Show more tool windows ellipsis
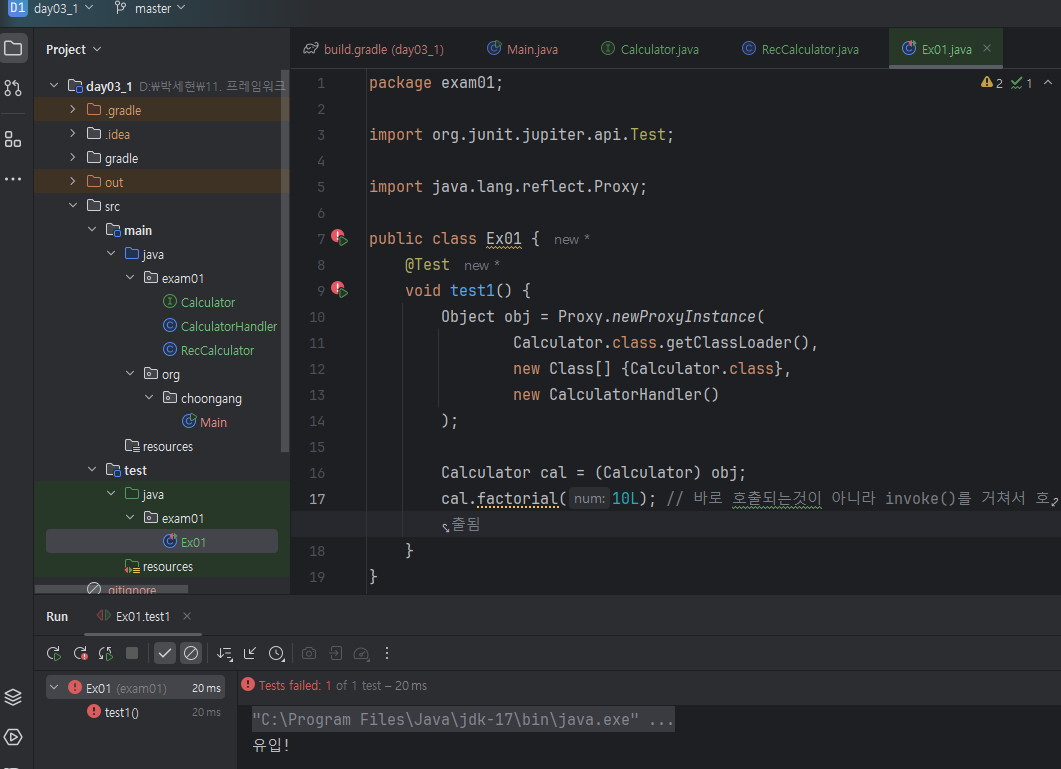1061x769 pixels. [x=14, y=179]
